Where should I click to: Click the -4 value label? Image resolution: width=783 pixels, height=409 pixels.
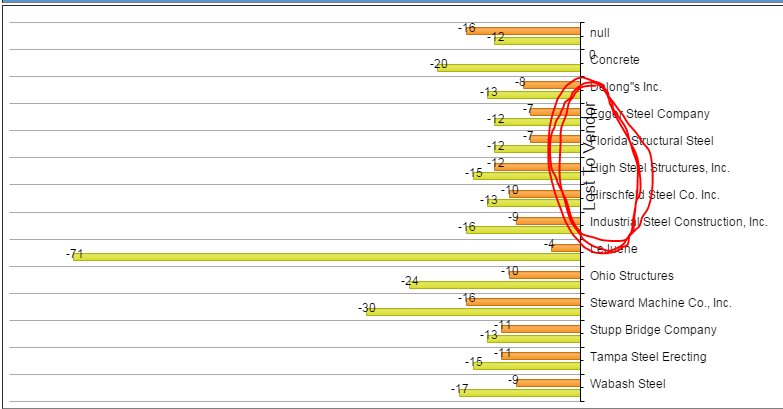point(549,245)
